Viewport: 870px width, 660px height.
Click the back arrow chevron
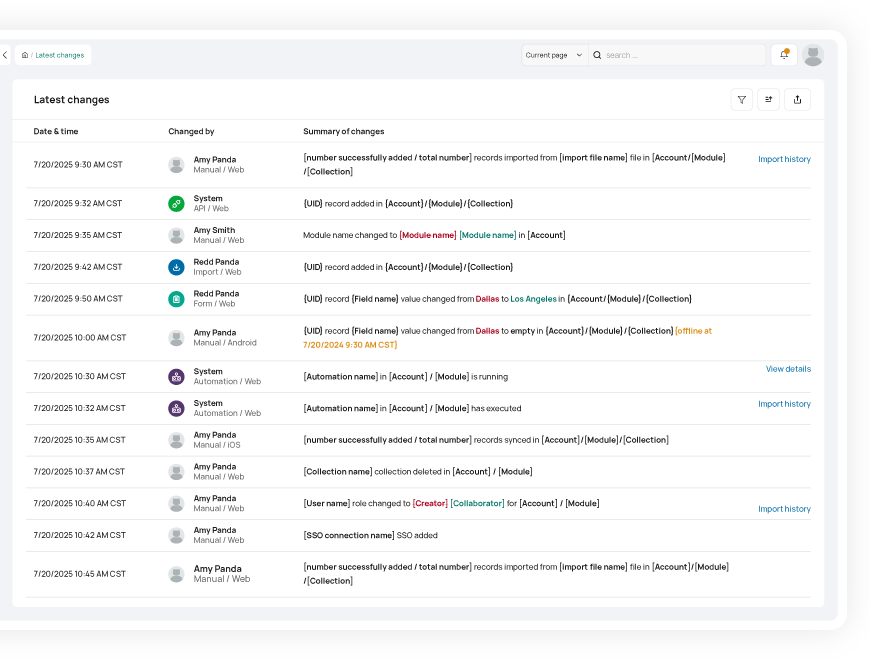pos(5,55)
